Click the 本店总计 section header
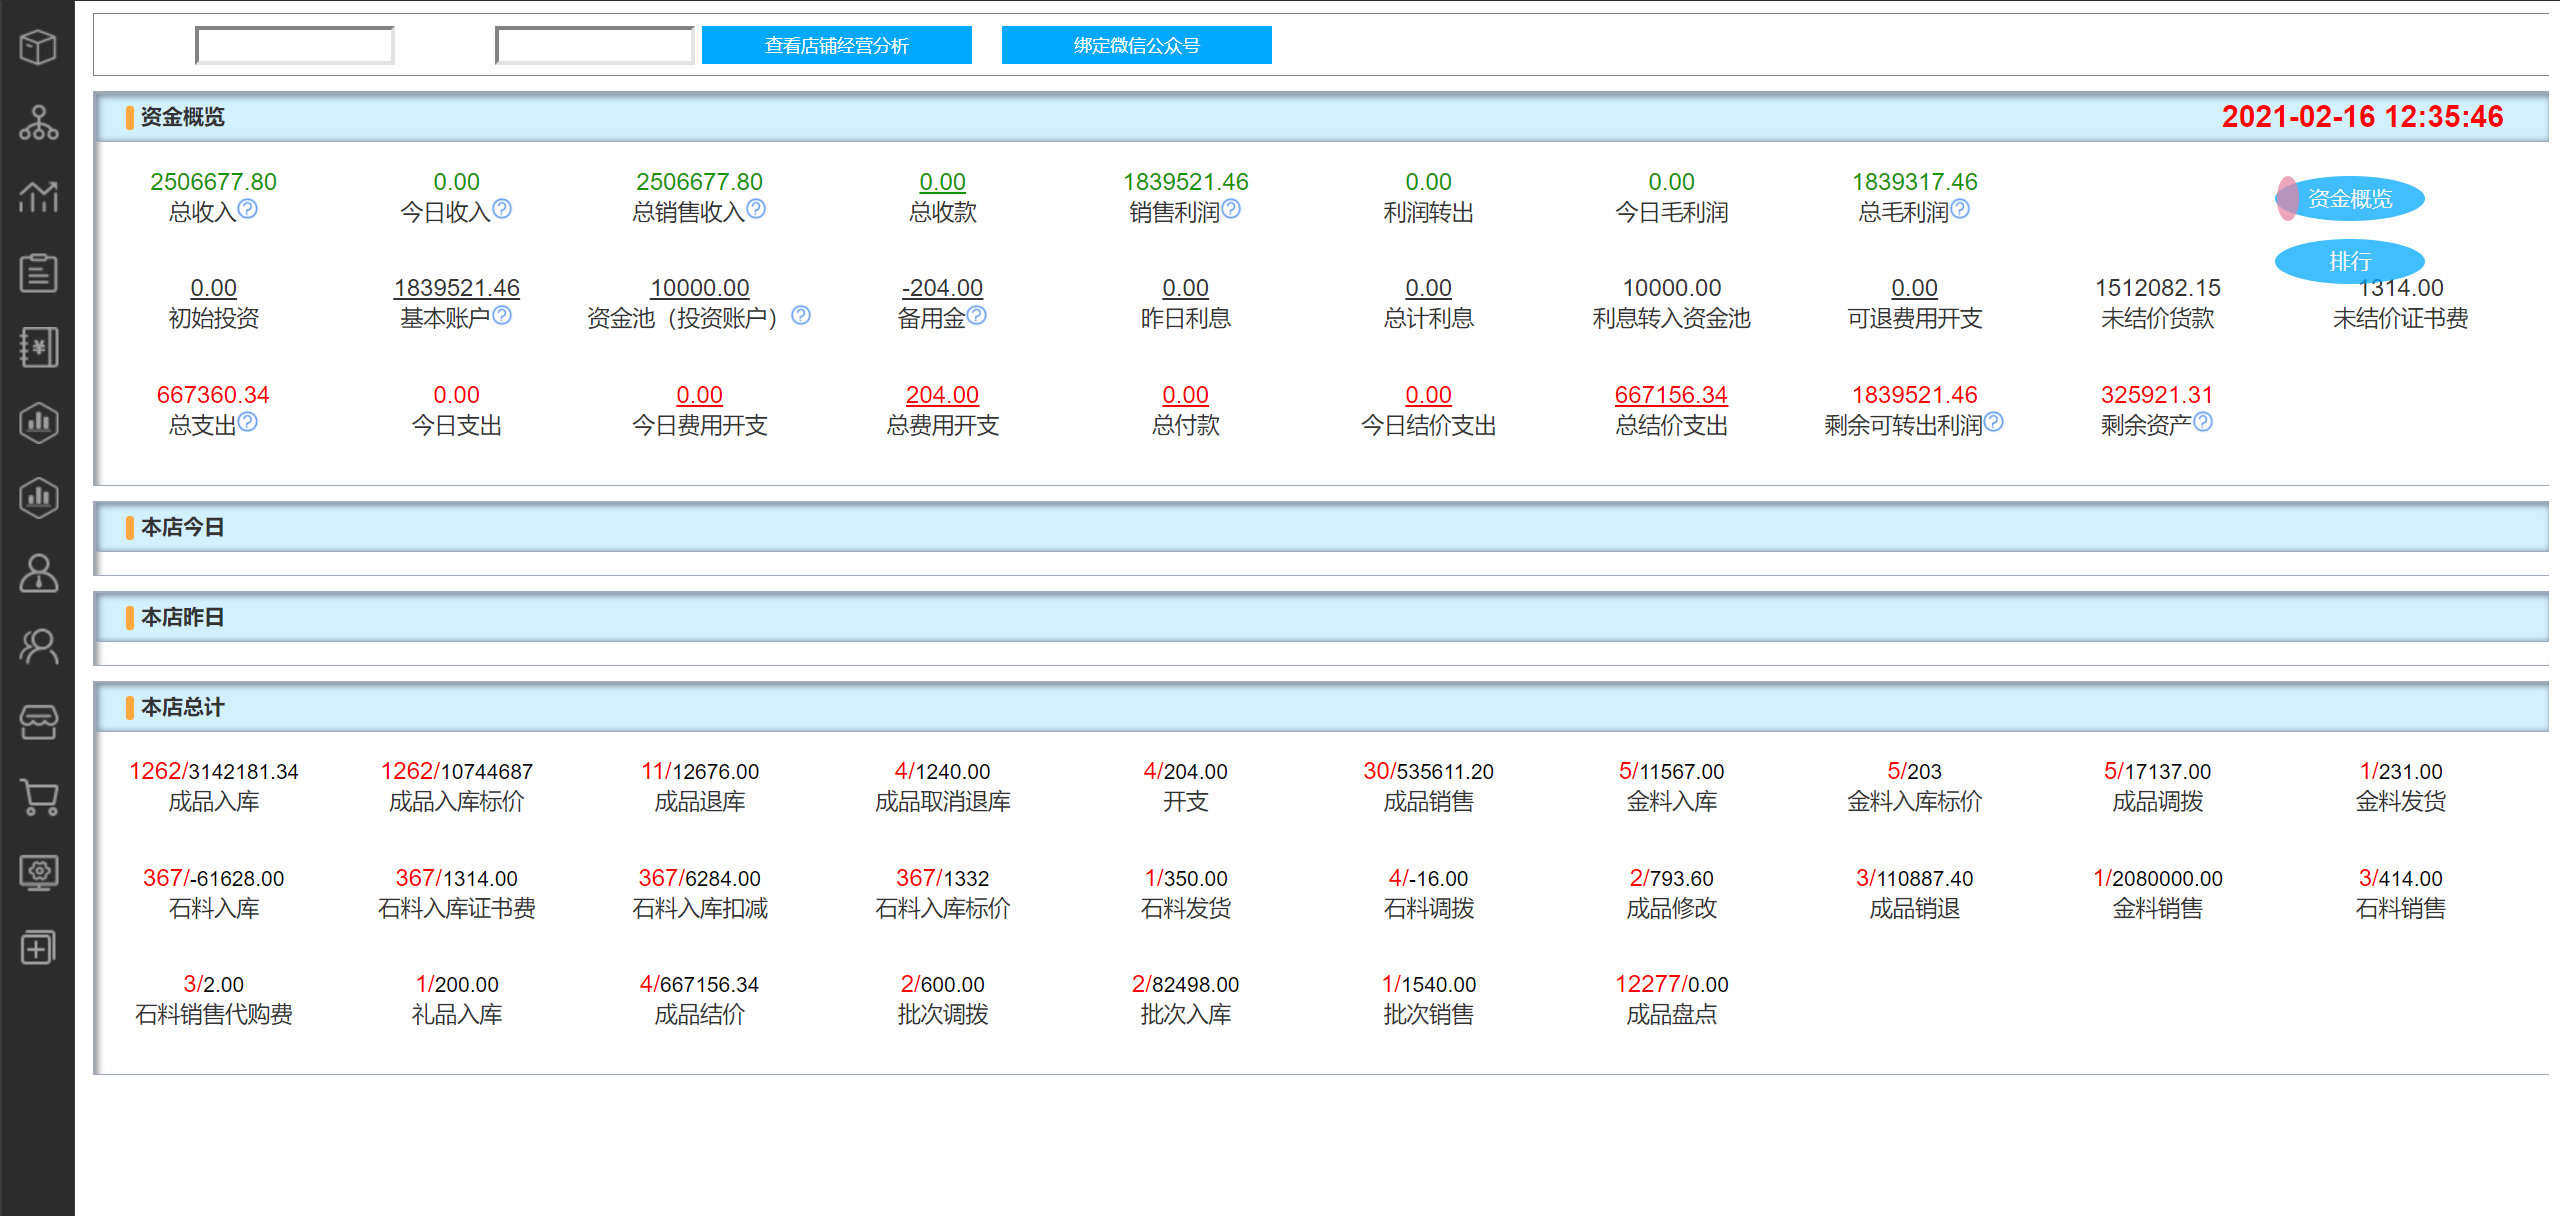The image size is (2560, 1216). [x=1322, y=707]
